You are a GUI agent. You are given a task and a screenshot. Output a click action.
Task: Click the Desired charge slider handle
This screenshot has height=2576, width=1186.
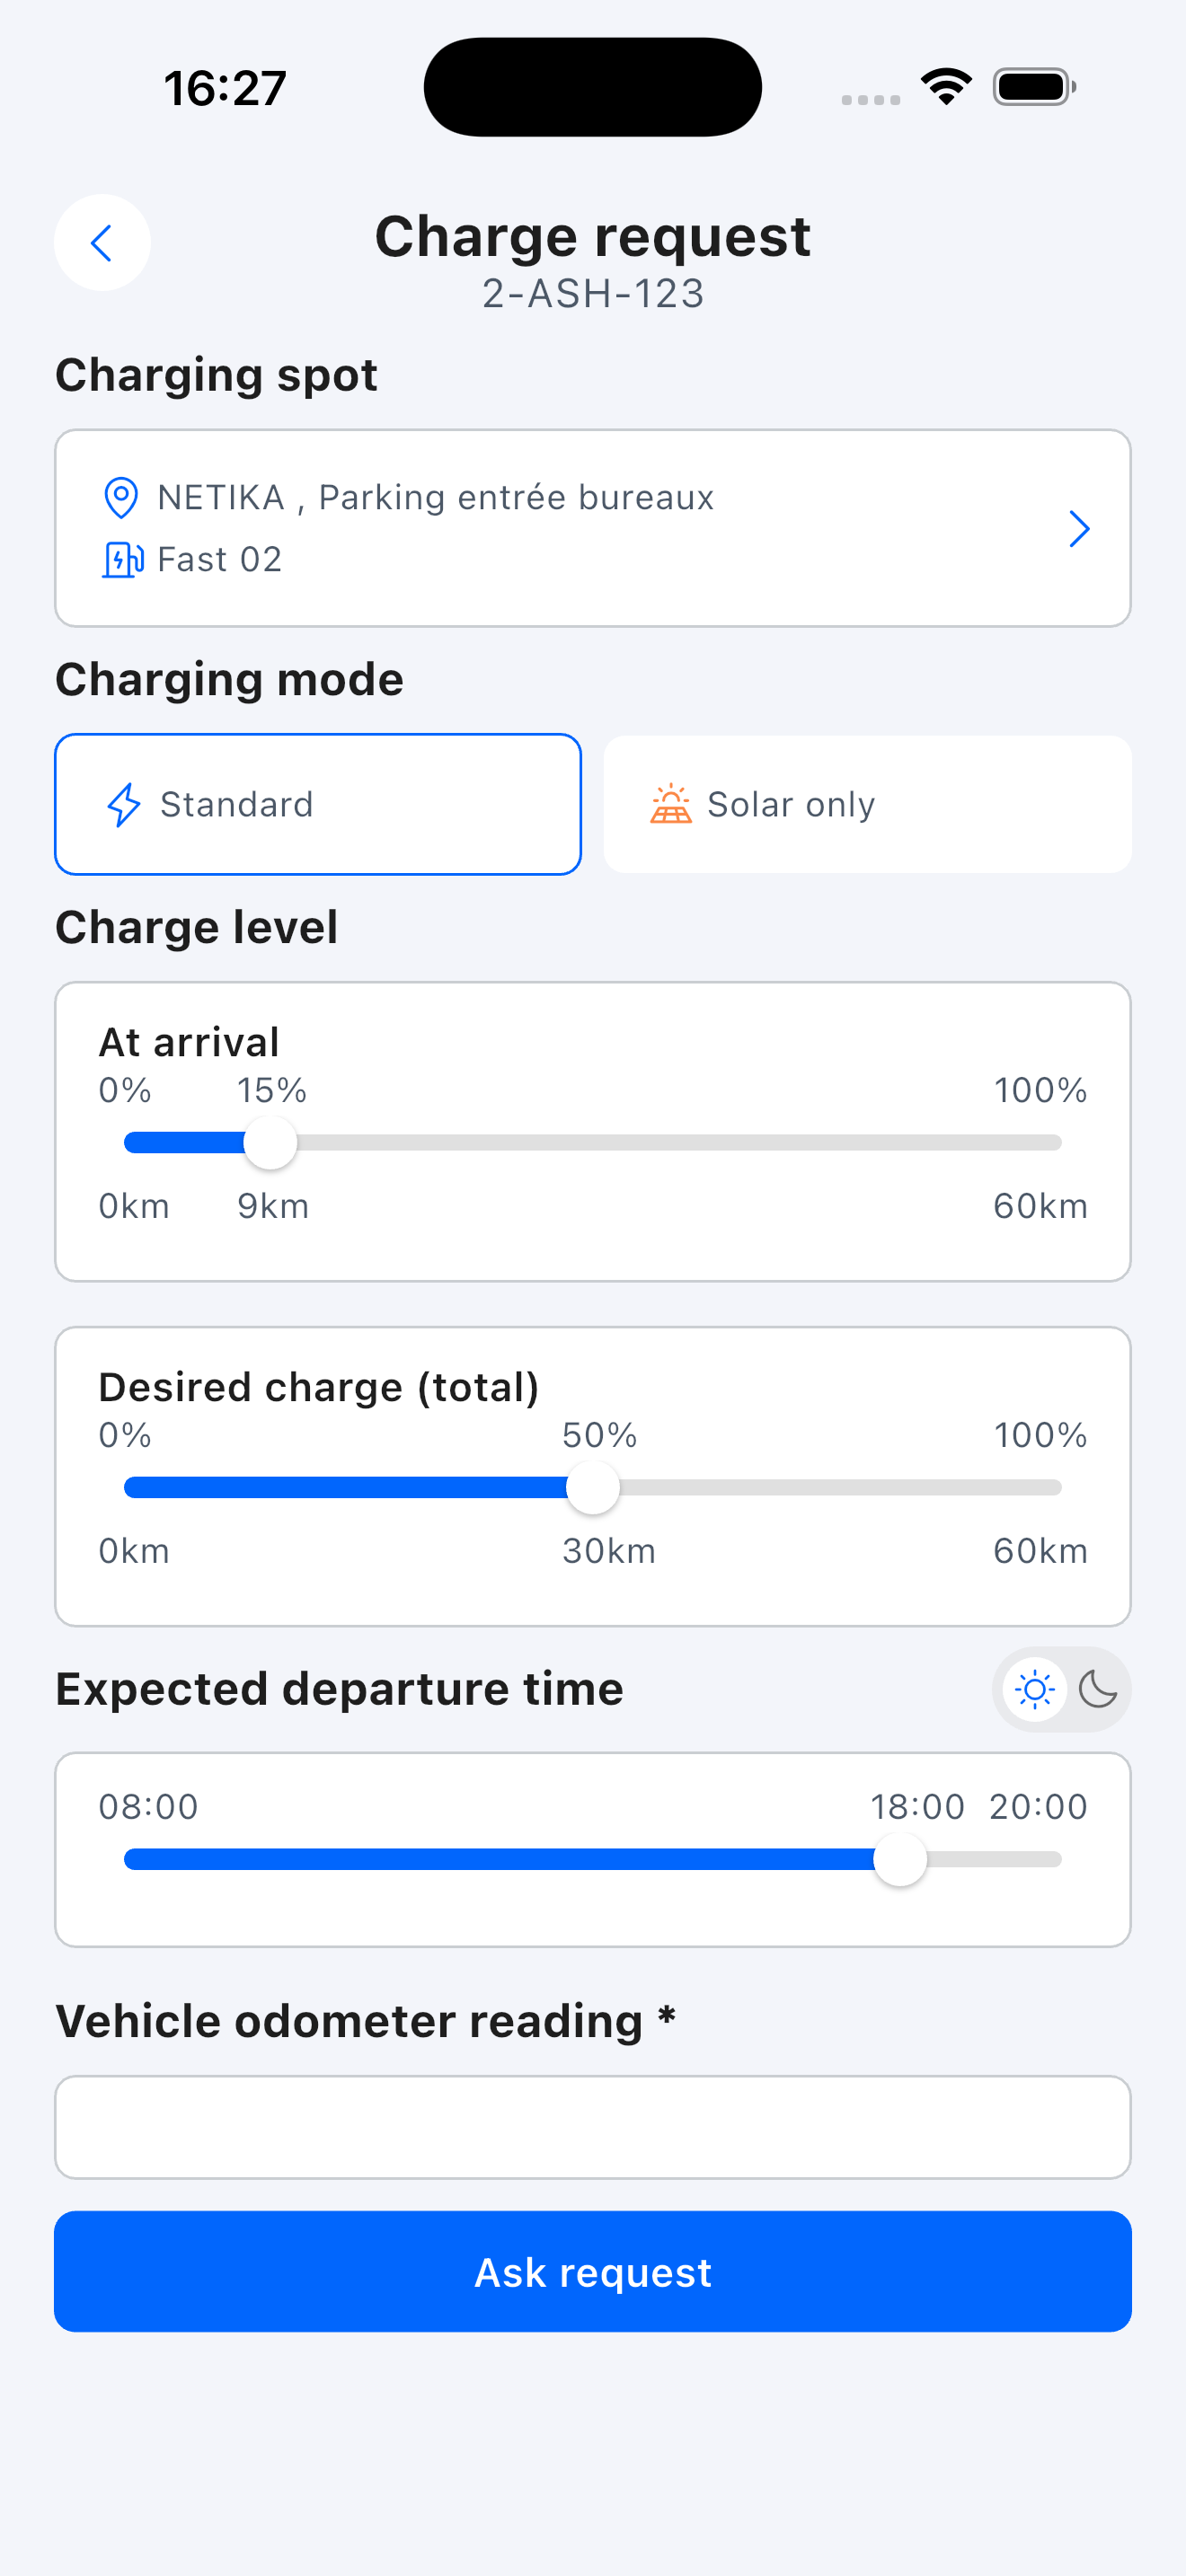click(x=593, y=1488)
